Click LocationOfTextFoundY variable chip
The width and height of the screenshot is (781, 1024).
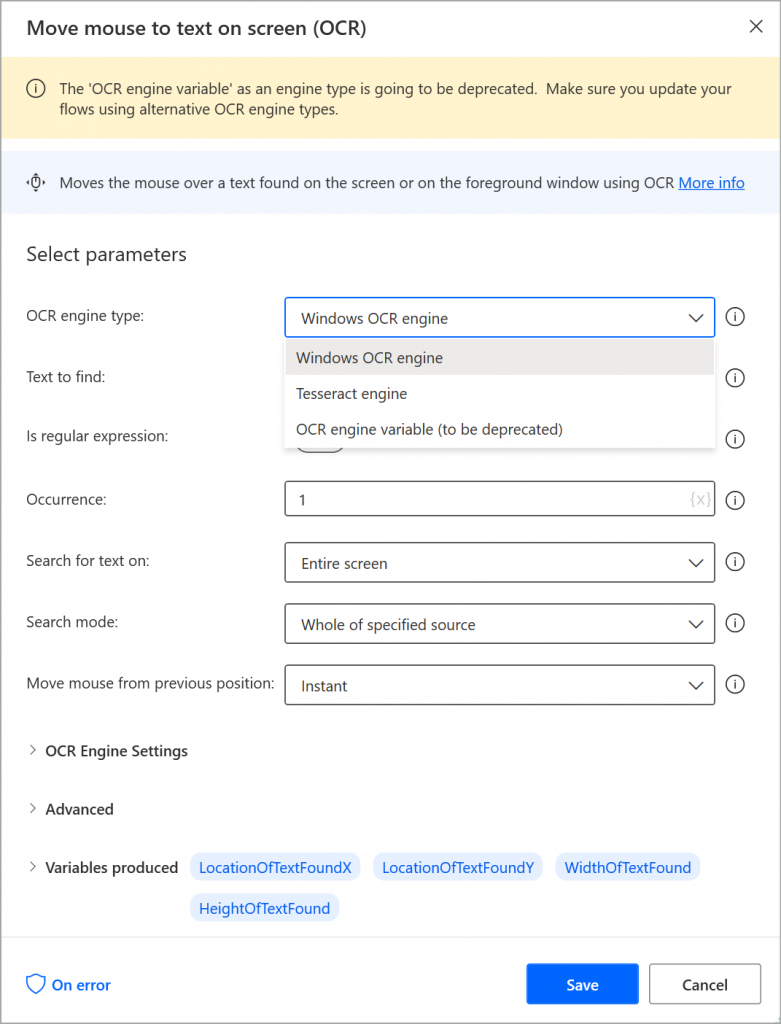point(458,867)
